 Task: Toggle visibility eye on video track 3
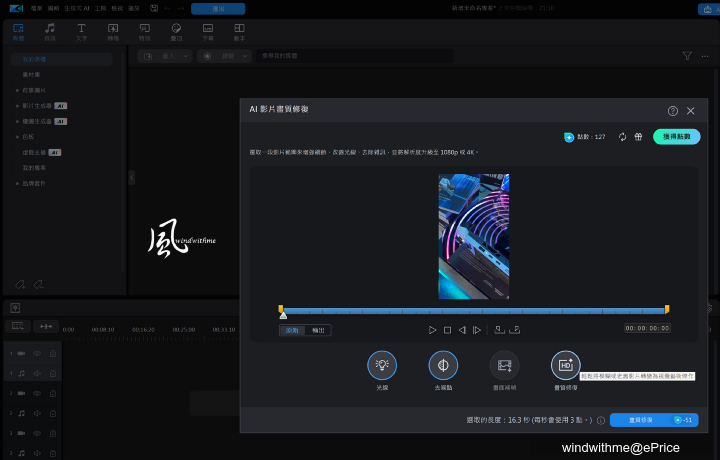[37, 433]
